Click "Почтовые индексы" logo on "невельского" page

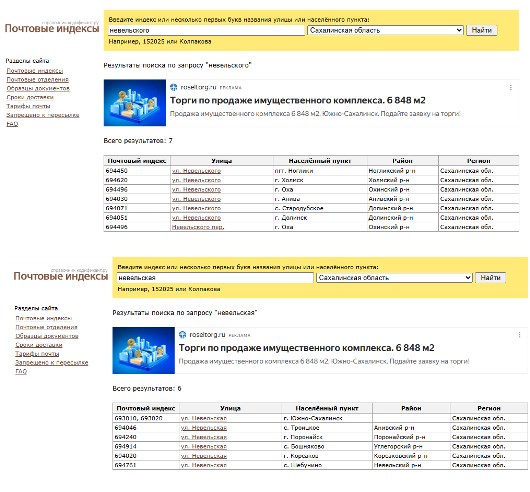click(52, 28)
